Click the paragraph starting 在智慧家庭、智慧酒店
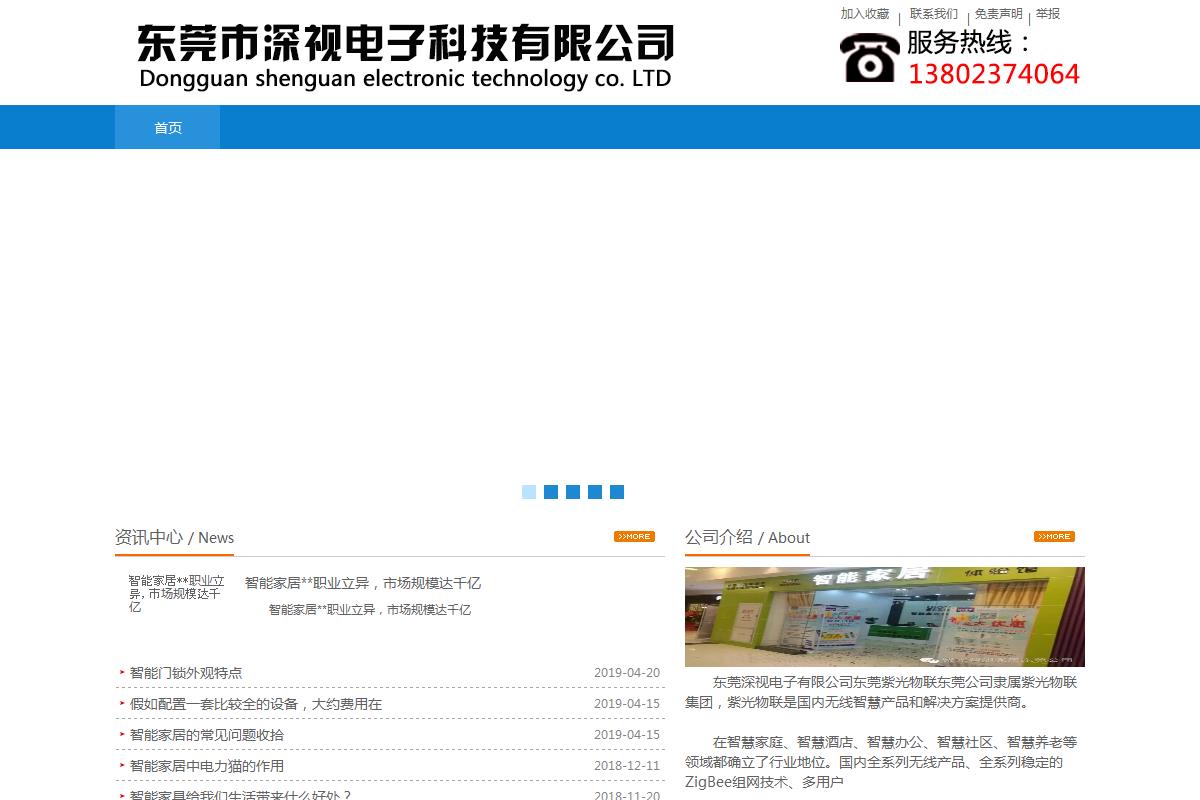 [881, 762]
